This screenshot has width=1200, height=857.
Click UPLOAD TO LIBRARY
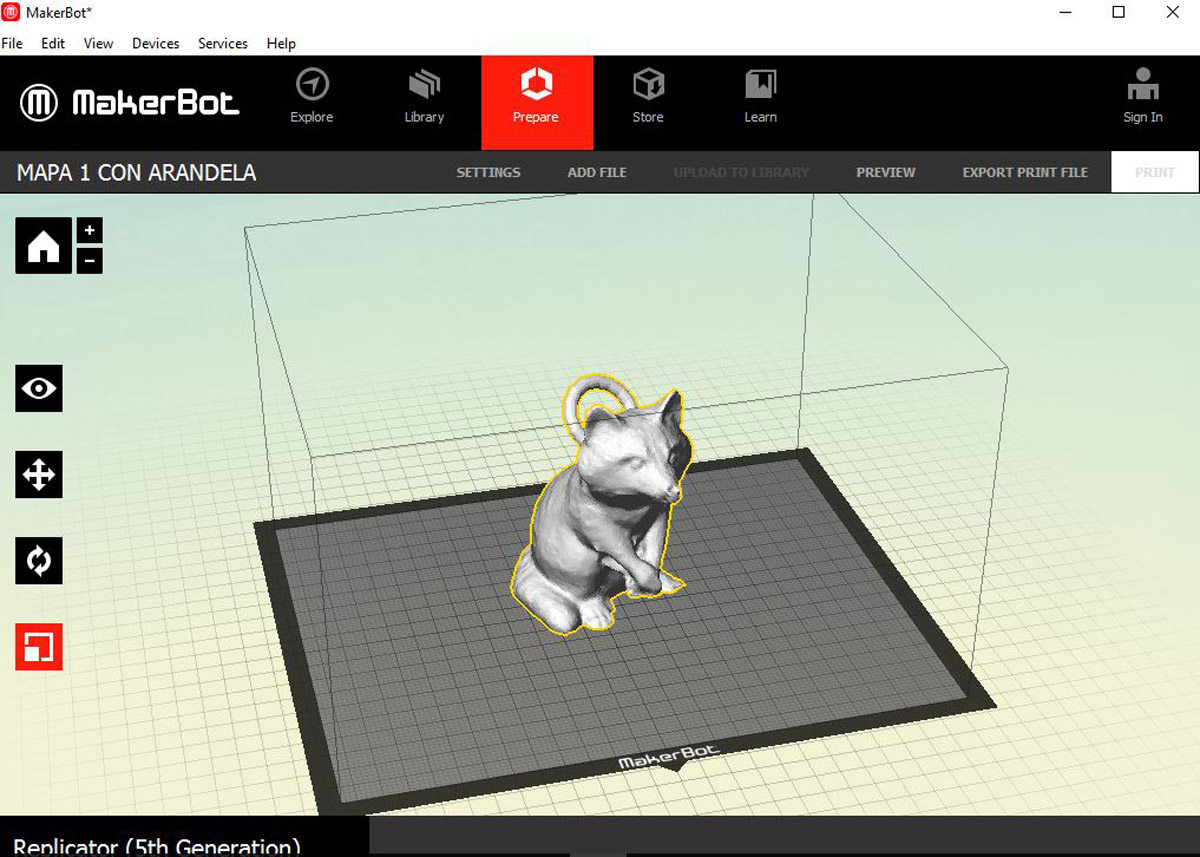pos(741,172)
